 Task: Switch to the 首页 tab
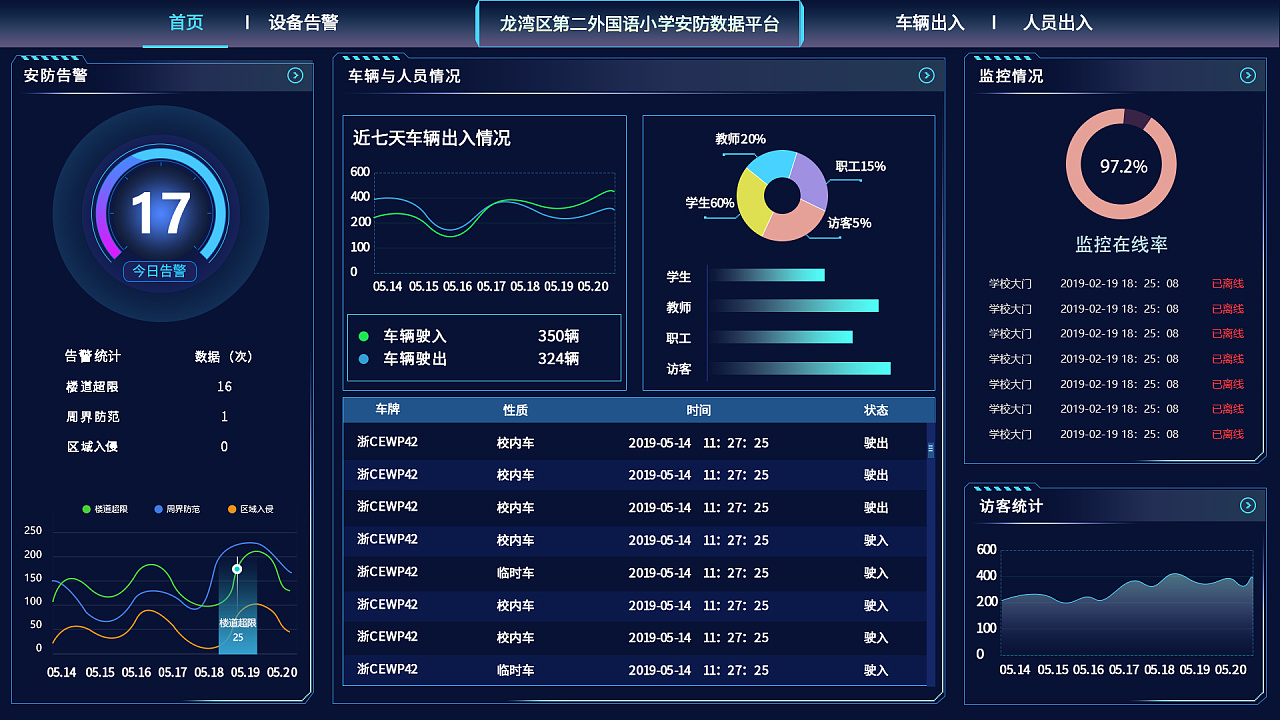point(186,23)
